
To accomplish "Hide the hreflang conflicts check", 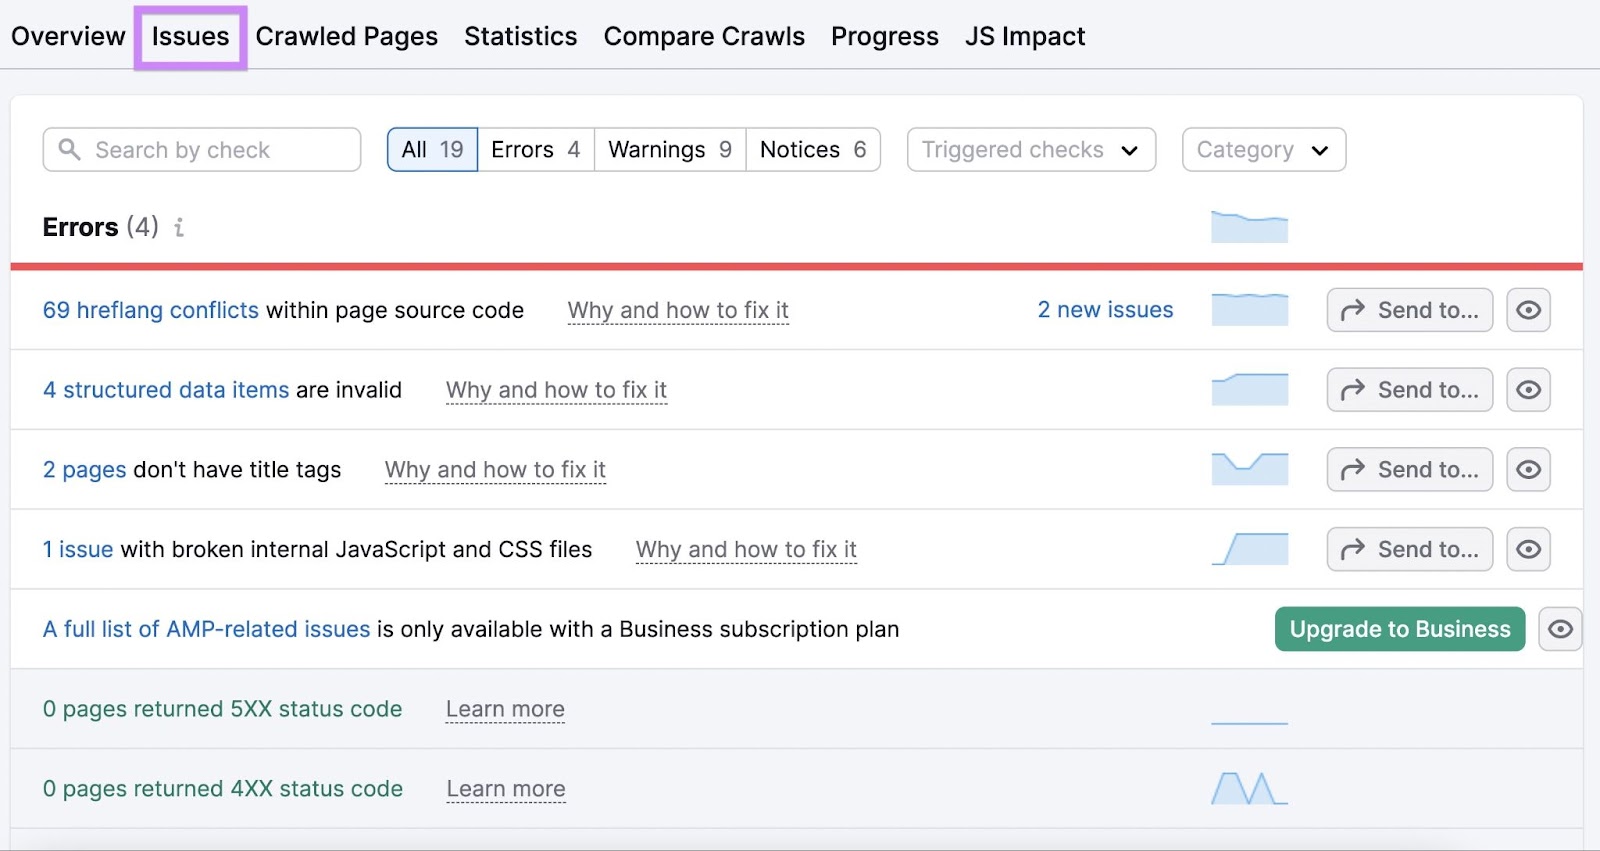I will point(1528,310).
